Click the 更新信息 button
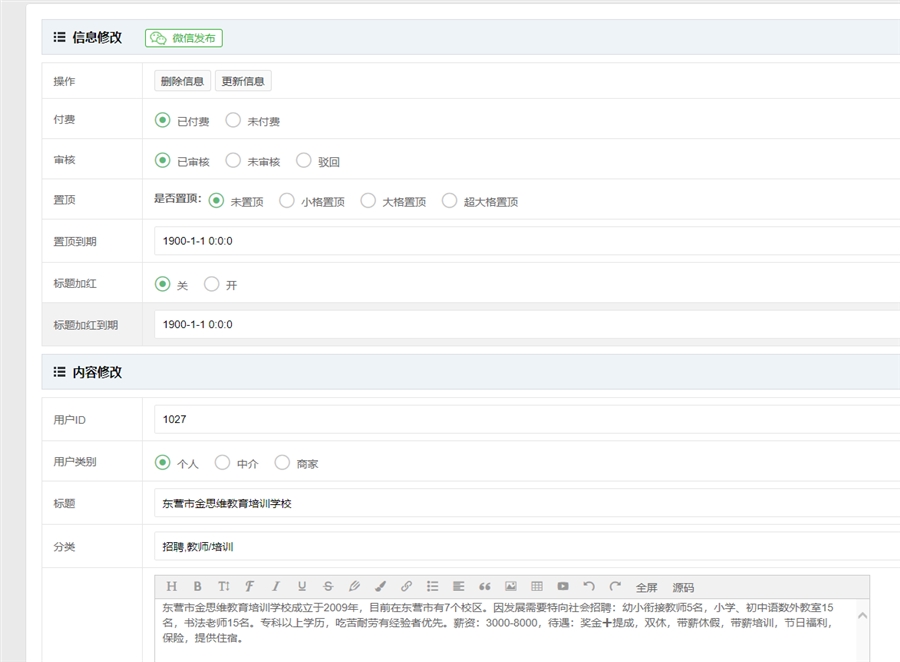Screen dimensions: 900x662 click(x=243, y=82)
